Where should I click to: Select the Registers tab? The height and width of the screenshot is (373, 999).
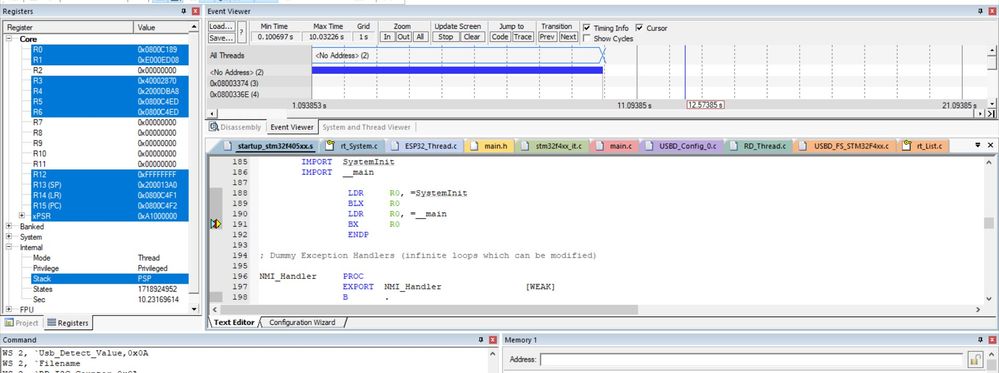pos(68,323)
